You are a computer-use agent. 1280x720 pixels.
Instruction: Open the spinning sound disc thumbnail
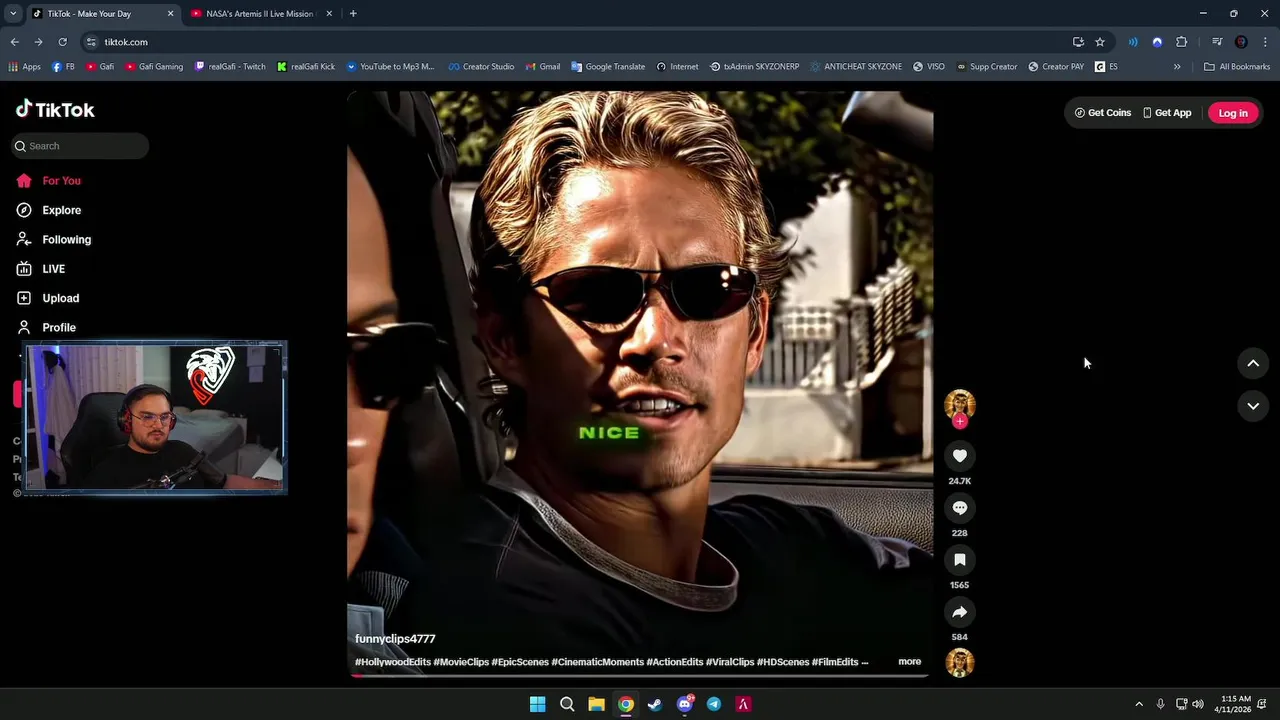coord(960,663)
